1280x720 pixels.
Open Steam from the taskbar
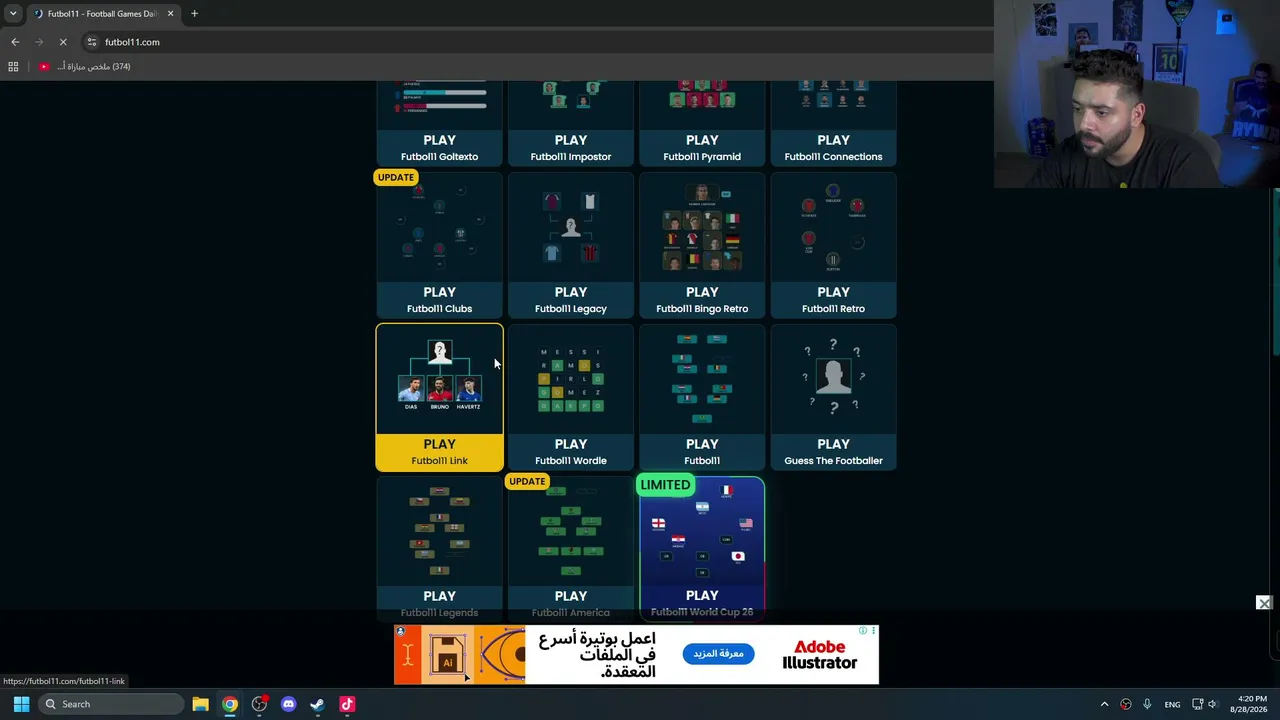[x=317, y=704]
